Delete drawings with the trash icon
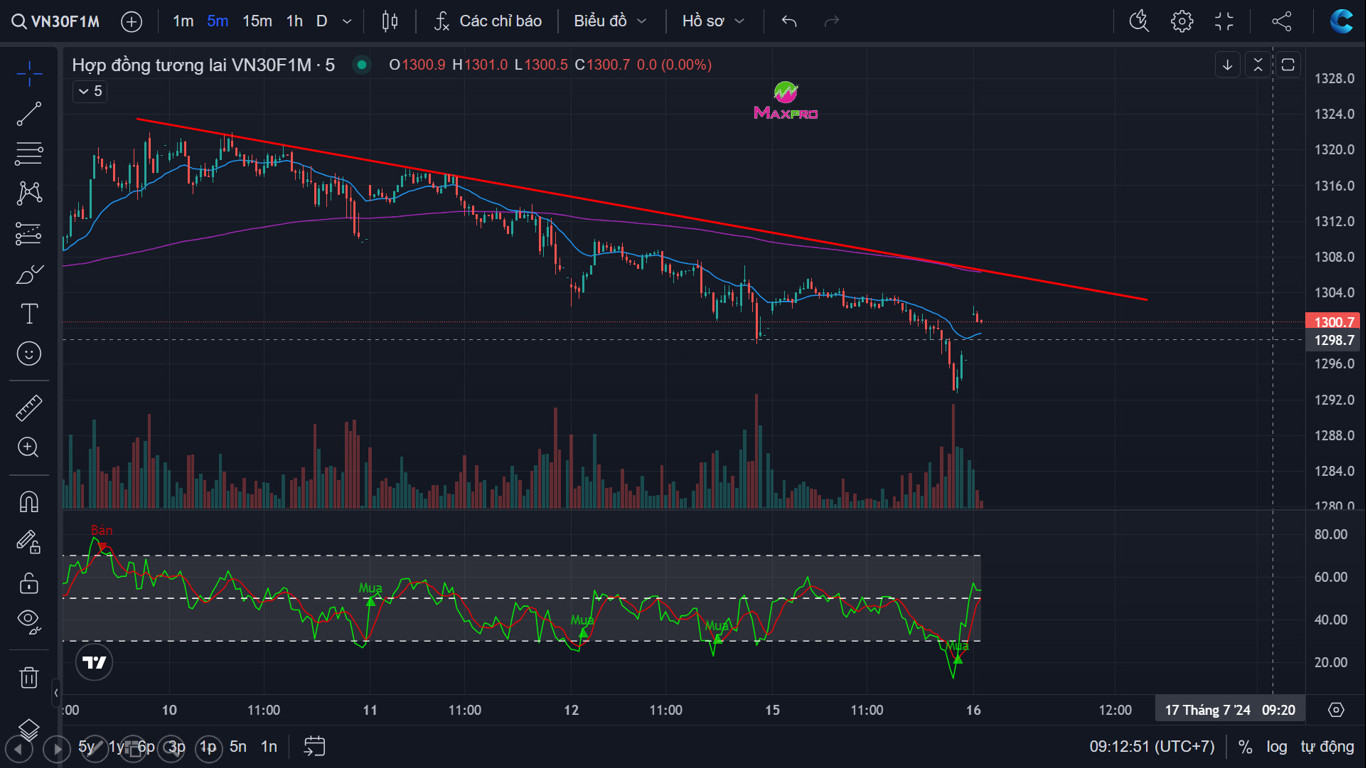The height and width of the screenshot is (768, 1366). point(29,678)
